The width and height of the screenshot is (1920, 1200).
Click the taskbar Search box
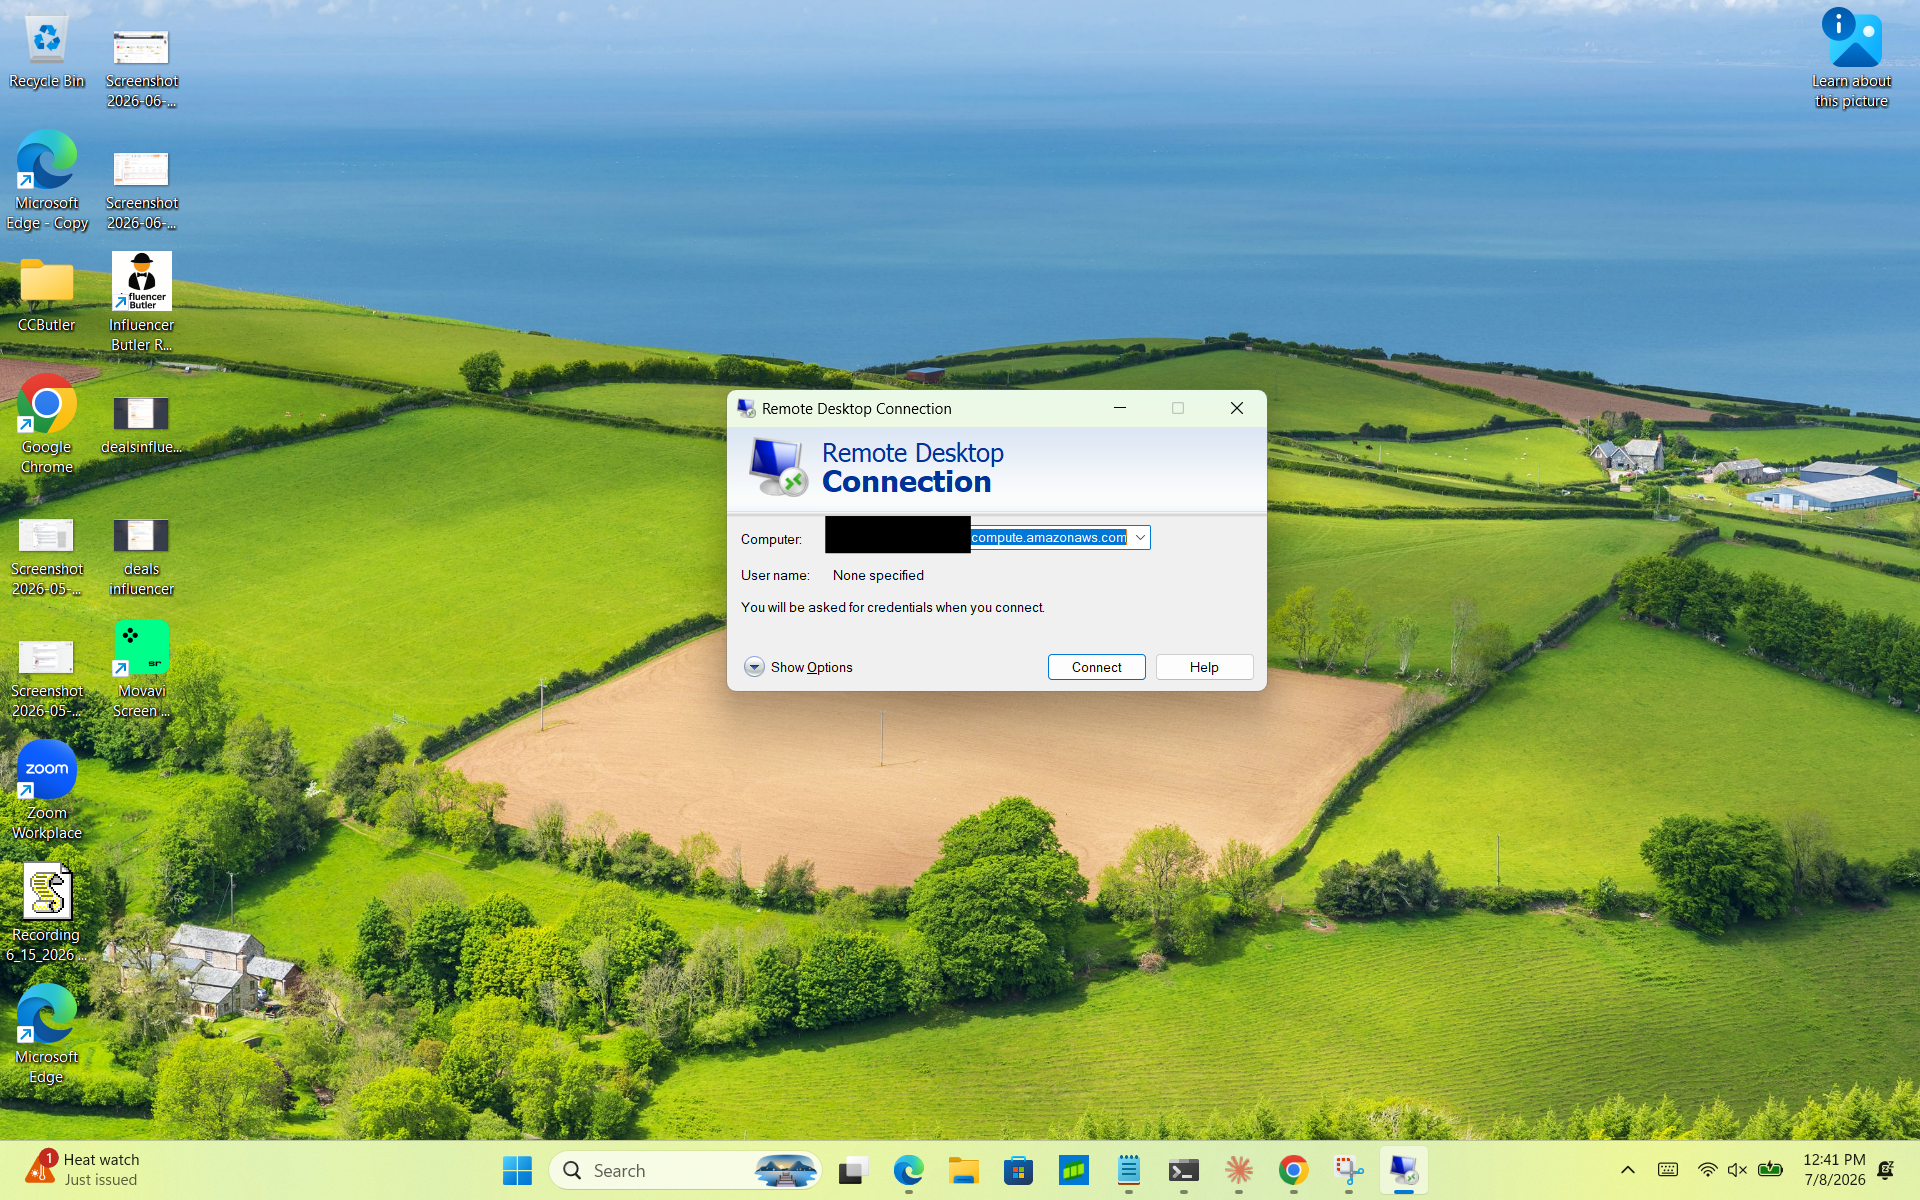685,1170
